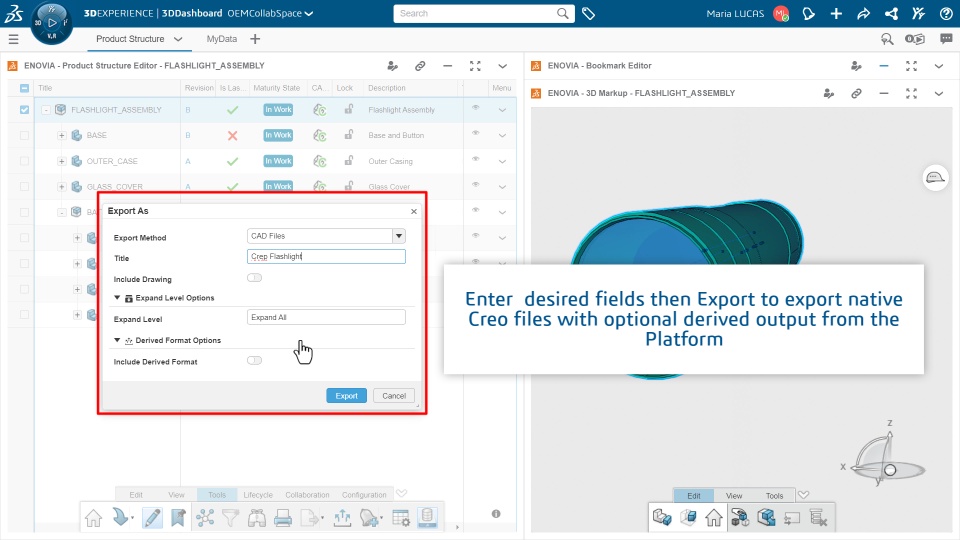Select Collaboration tab in bottom toolbar
The image size is (960, 540).
tap(307, 495)
